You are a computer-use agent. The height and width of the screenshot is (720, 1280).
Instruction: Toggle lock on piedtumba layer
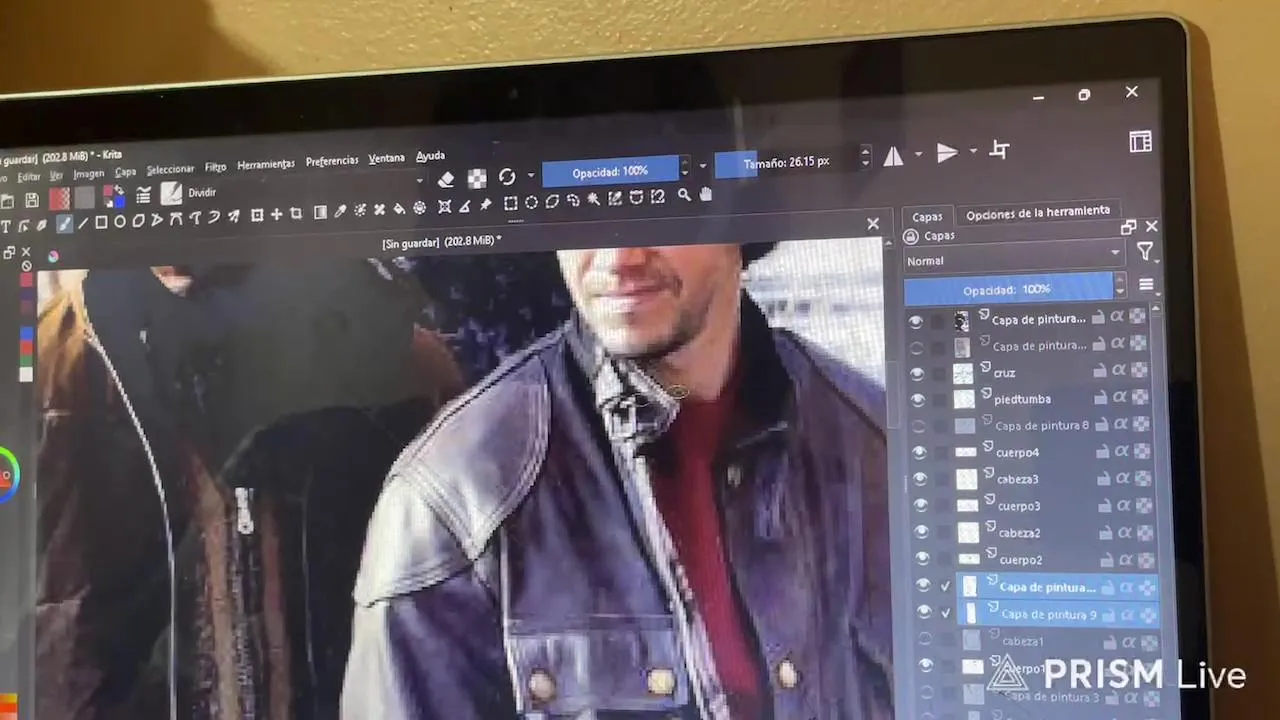click(1100, 397)
